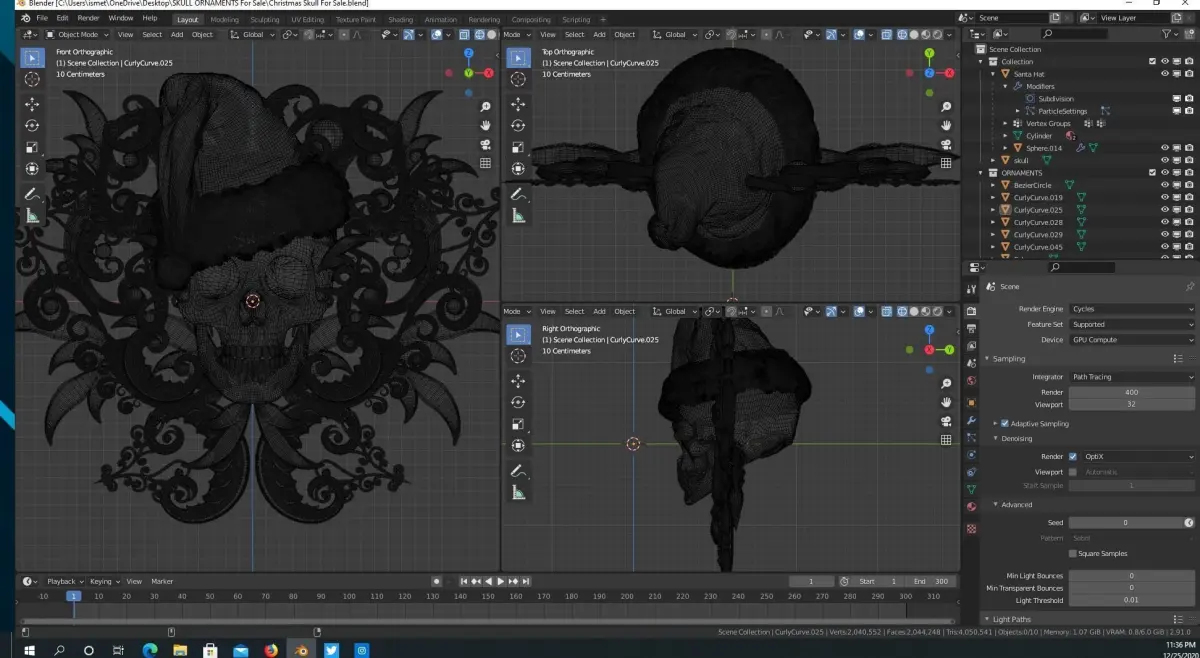Select the Move tool in Right Orthographic viewport
The height and width of the screenshot is (658, 1200).
click(x=518, y=381)
